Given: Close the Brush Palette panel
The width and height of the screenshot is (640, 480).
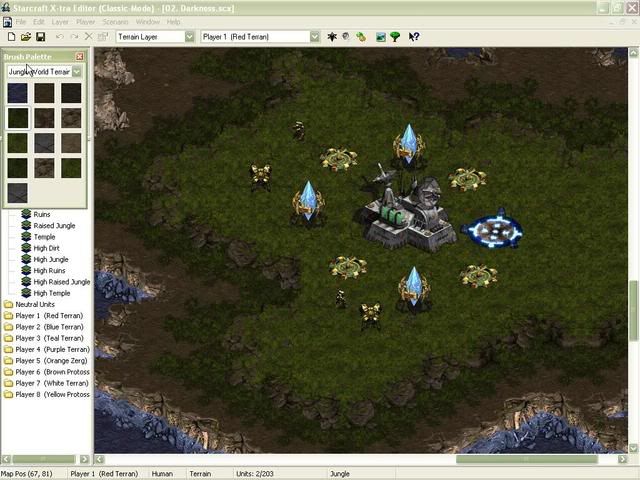Looking at the screenshot, I should tap(80, 56).
